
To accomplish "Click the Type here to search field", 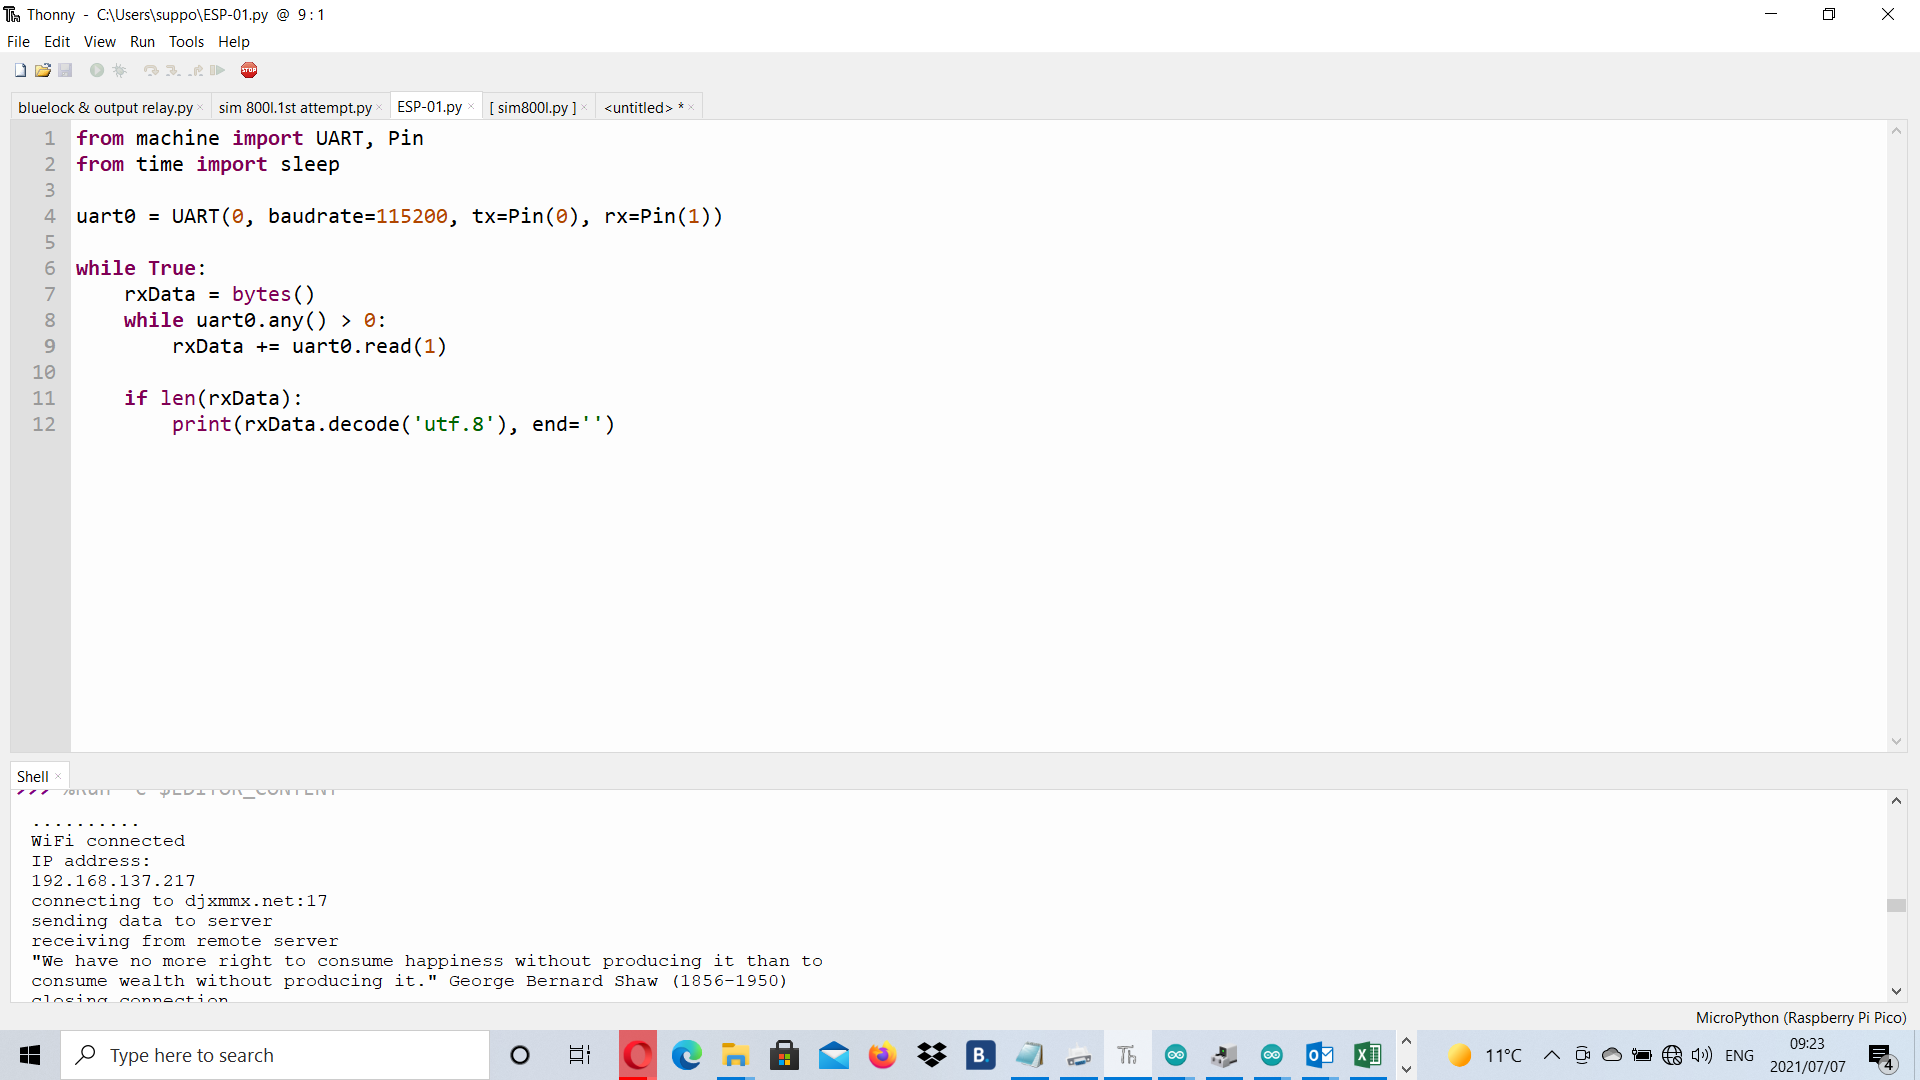I will (x=275, y=1055).
